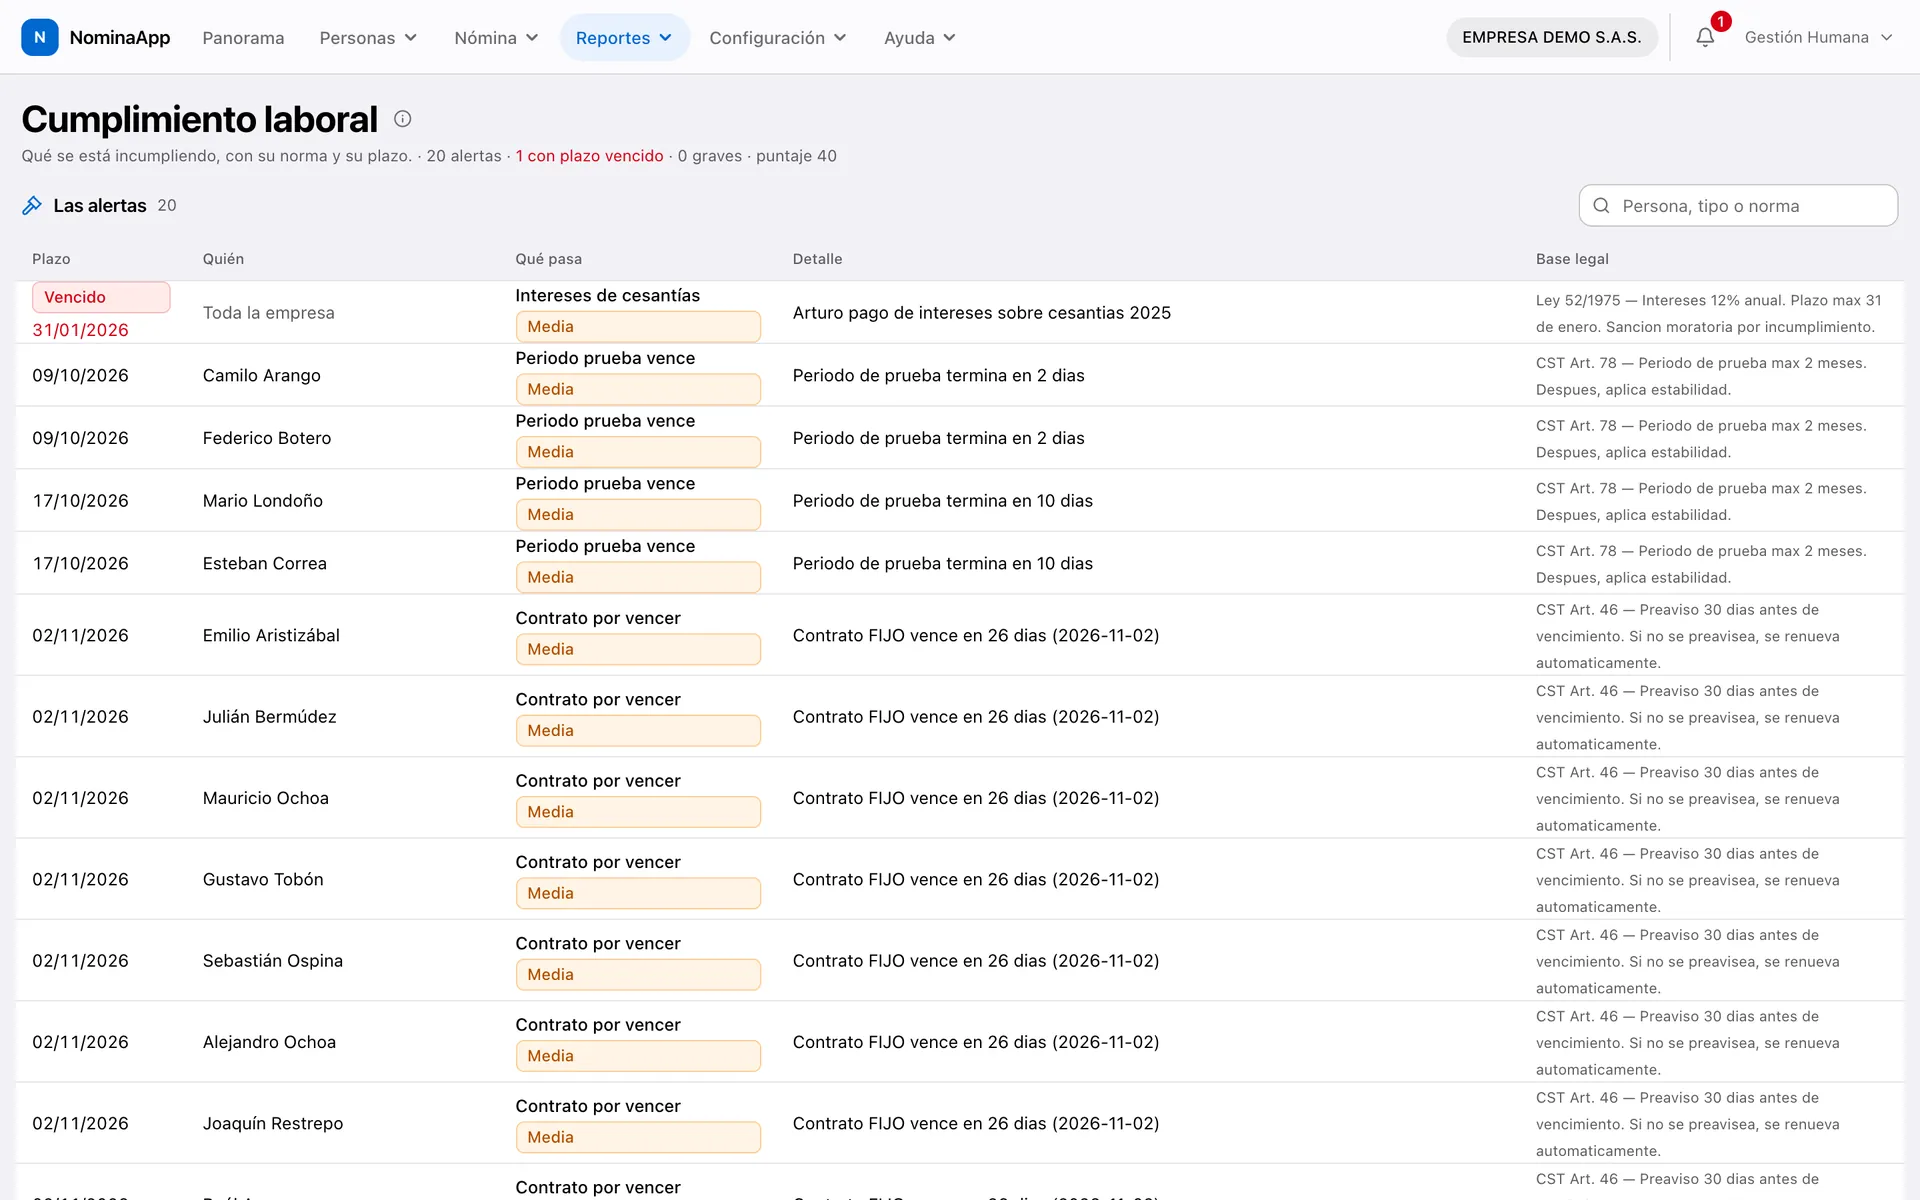
Task: Click the Media badge in Camilo Arango's row
Action: [638, 389]
